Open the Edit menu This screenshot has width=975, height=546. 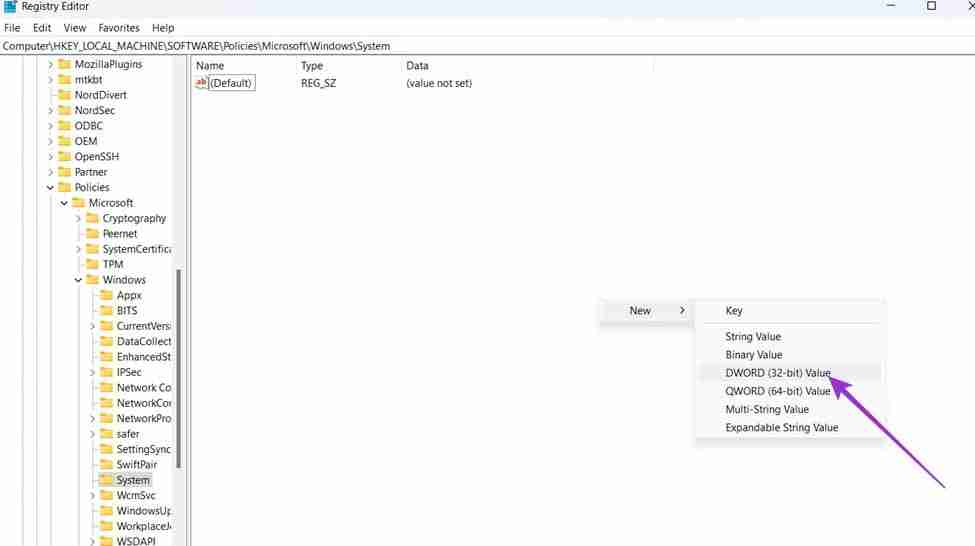click(42, 28)
